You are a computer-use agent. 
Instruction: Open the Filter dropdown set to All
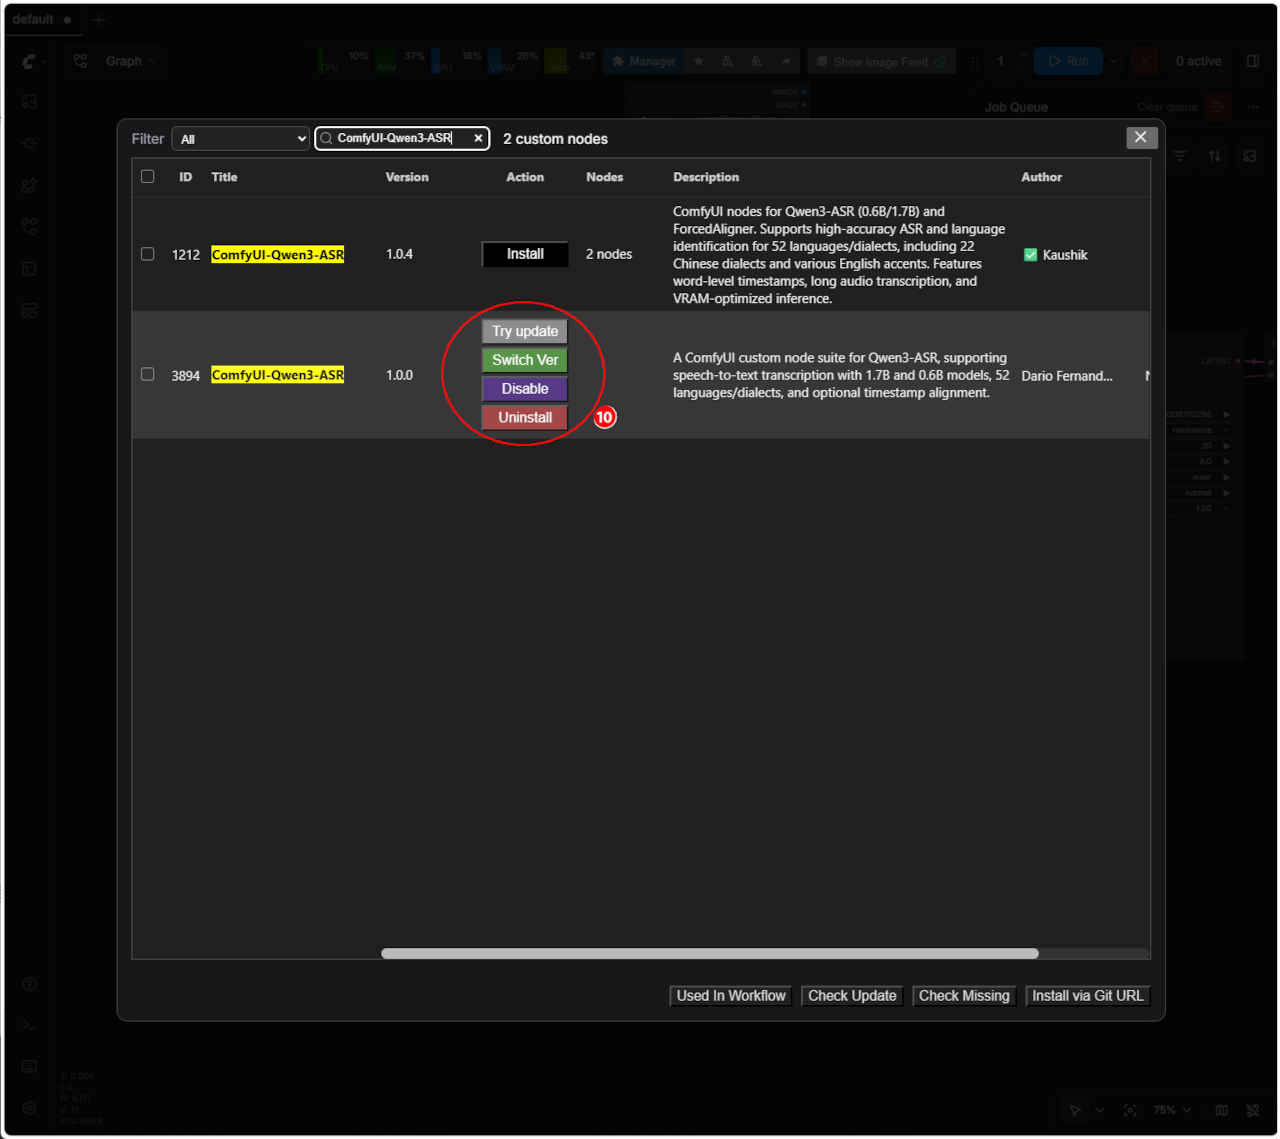click(x=241, y=139)
